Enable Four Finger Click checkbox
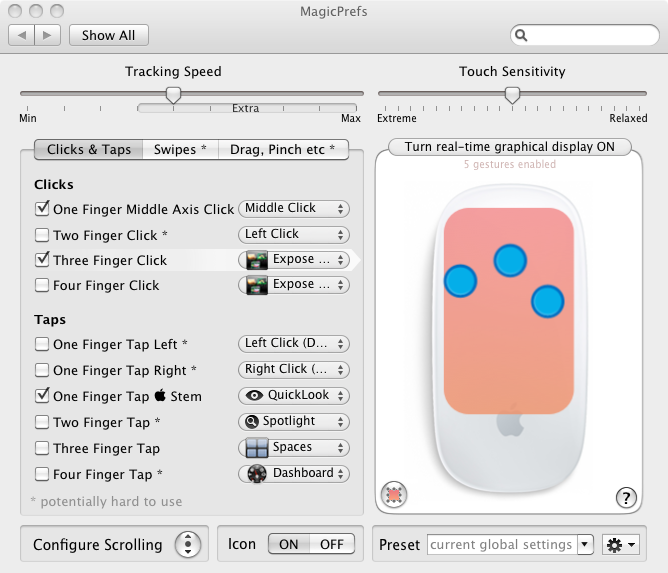 click(x=42, y=285)
